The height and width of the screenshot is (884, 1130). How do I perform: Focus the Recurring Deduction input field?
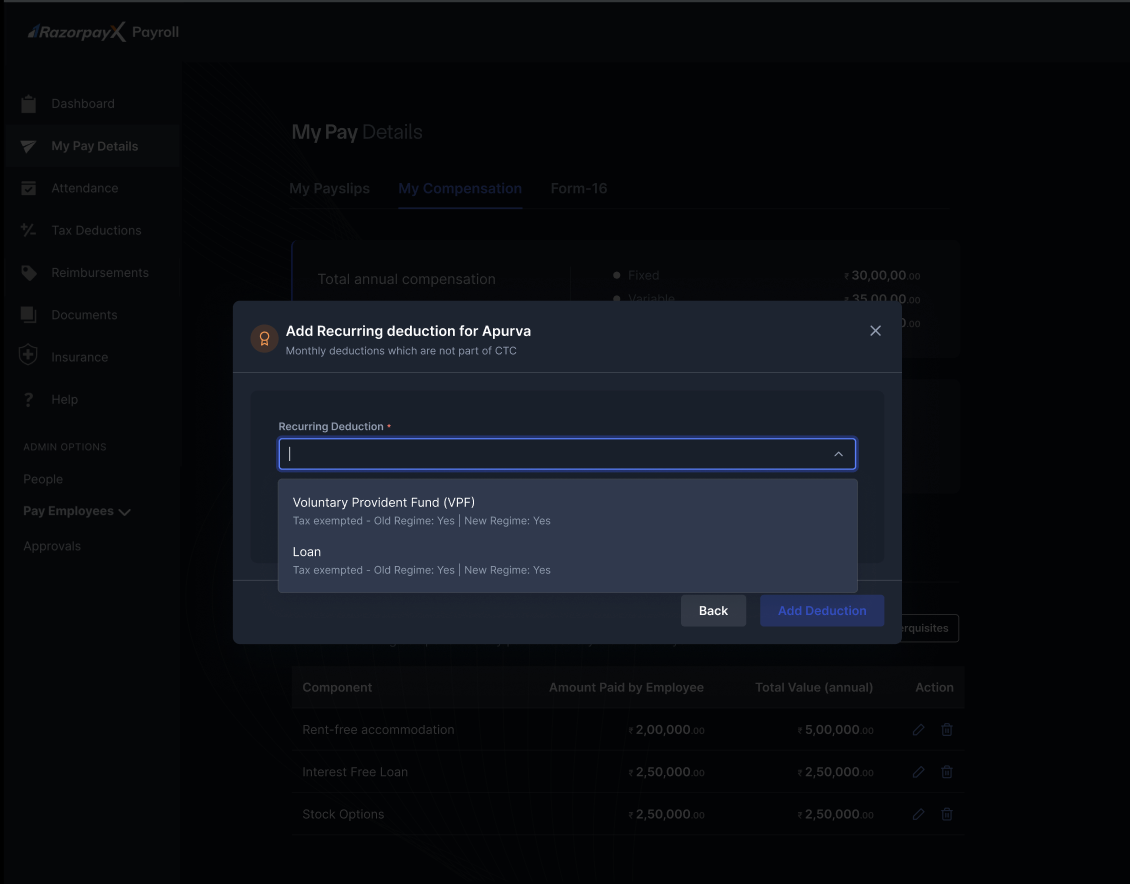coord(567,454)
